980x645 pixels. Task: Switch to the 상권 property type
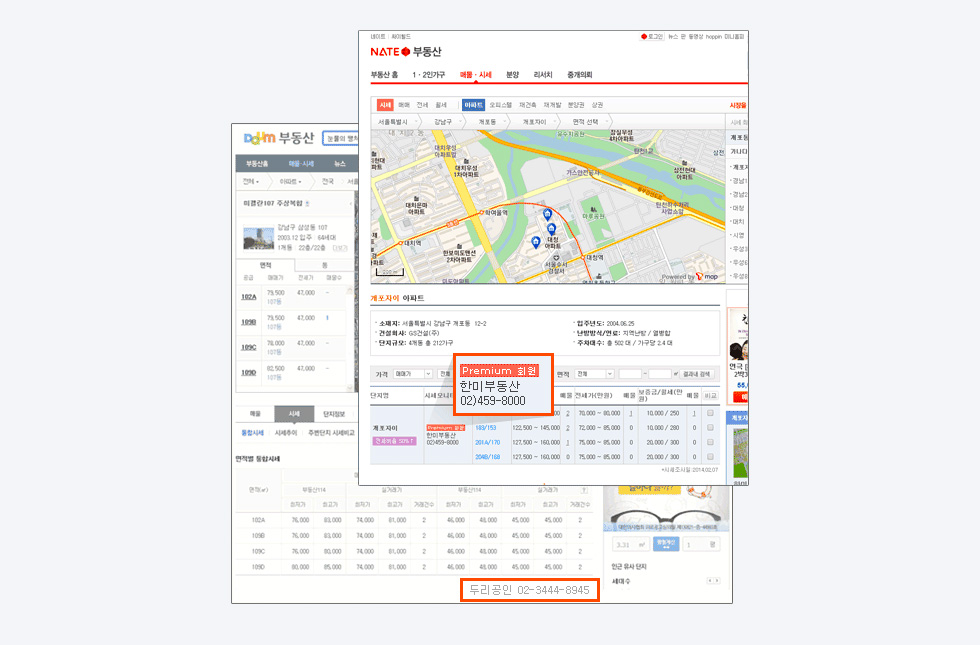pyautogui.click(x=598, y=105)
